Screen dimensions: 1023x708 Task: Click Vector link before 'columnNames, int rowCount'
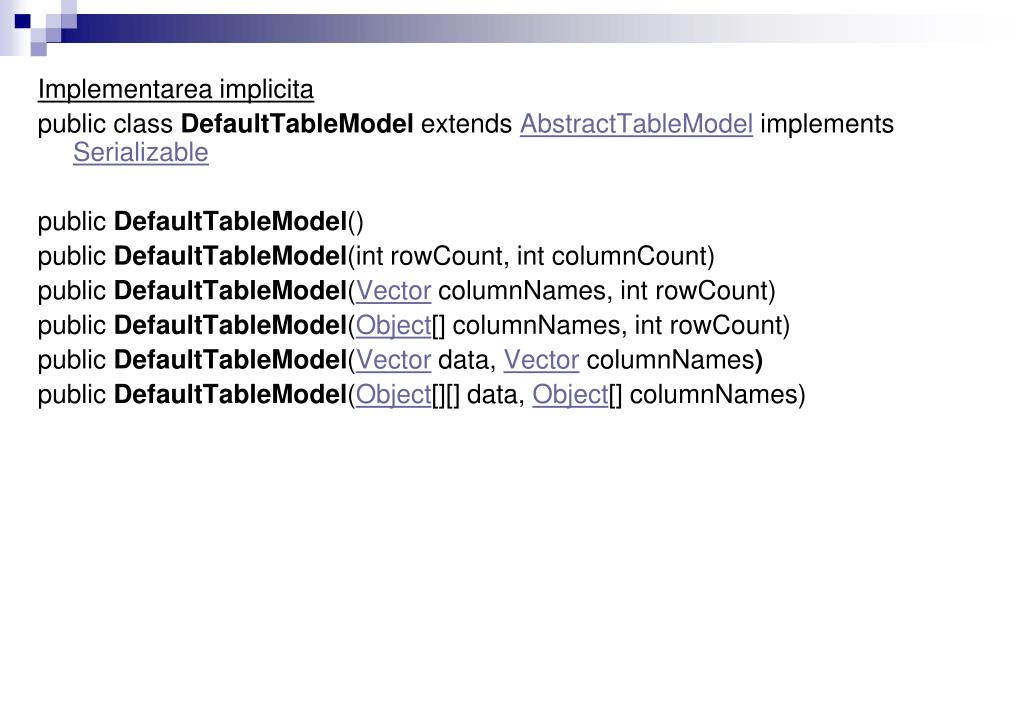click(393, 291)
